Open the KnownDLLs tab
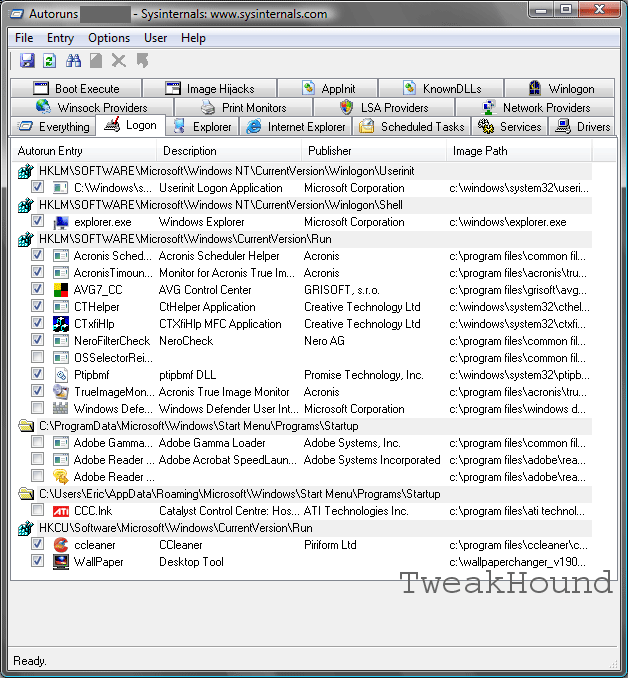The height and width of the screenshot is (678, 628). [x=441, y=89]
